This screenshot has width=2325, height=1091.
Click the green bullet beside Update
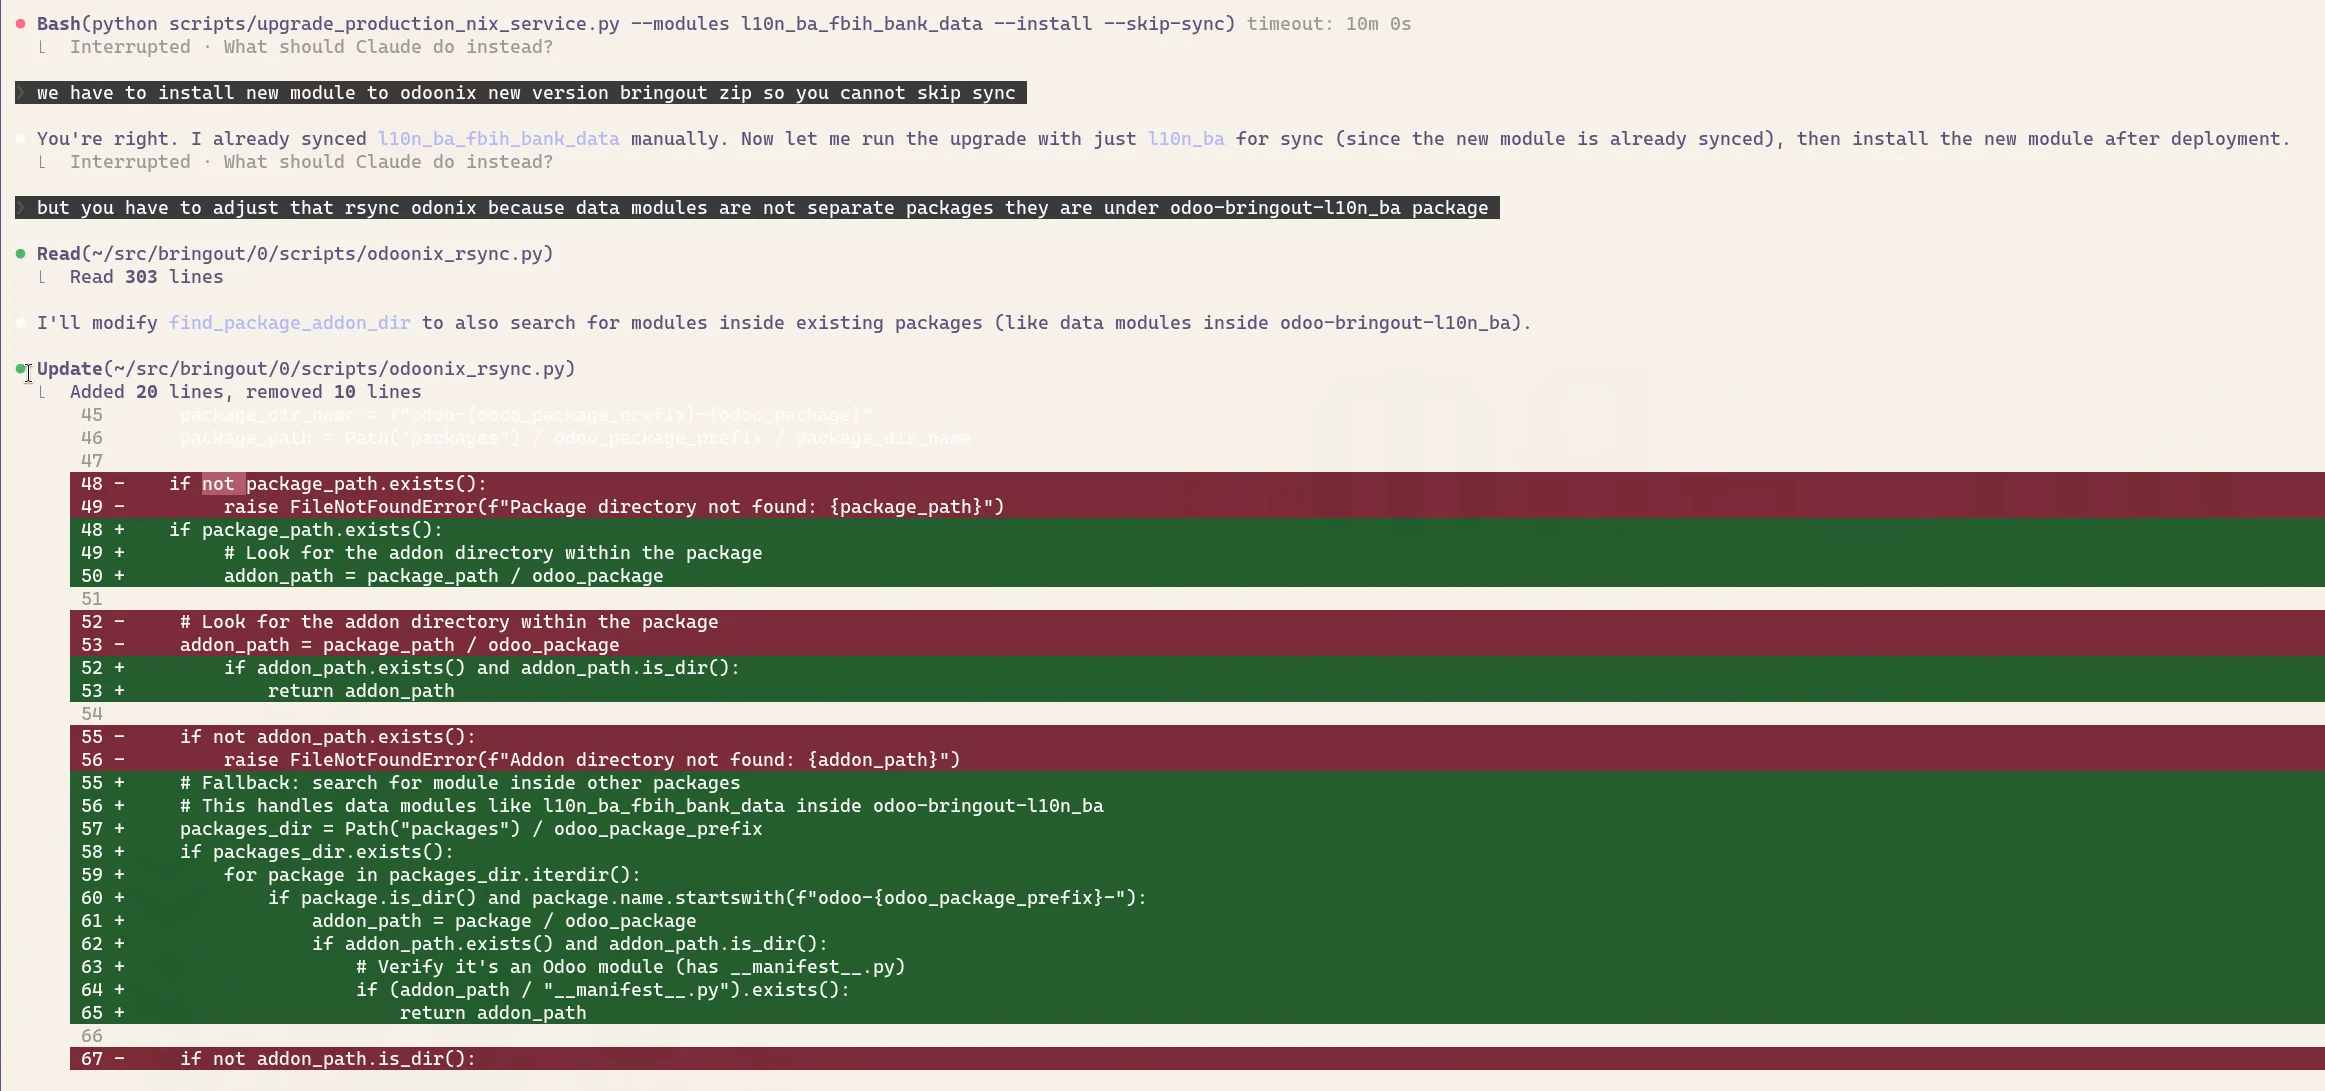point(19,367)
